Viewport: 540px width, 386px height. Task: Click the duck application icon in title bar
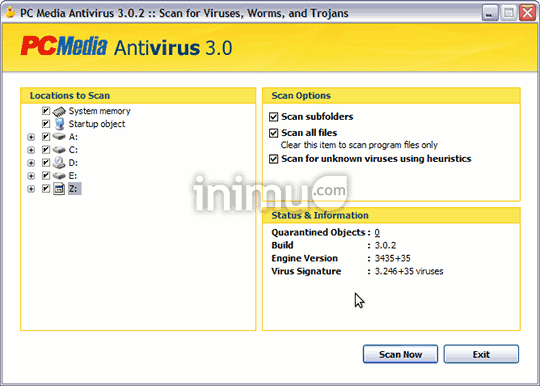click(x=10, y=13)
